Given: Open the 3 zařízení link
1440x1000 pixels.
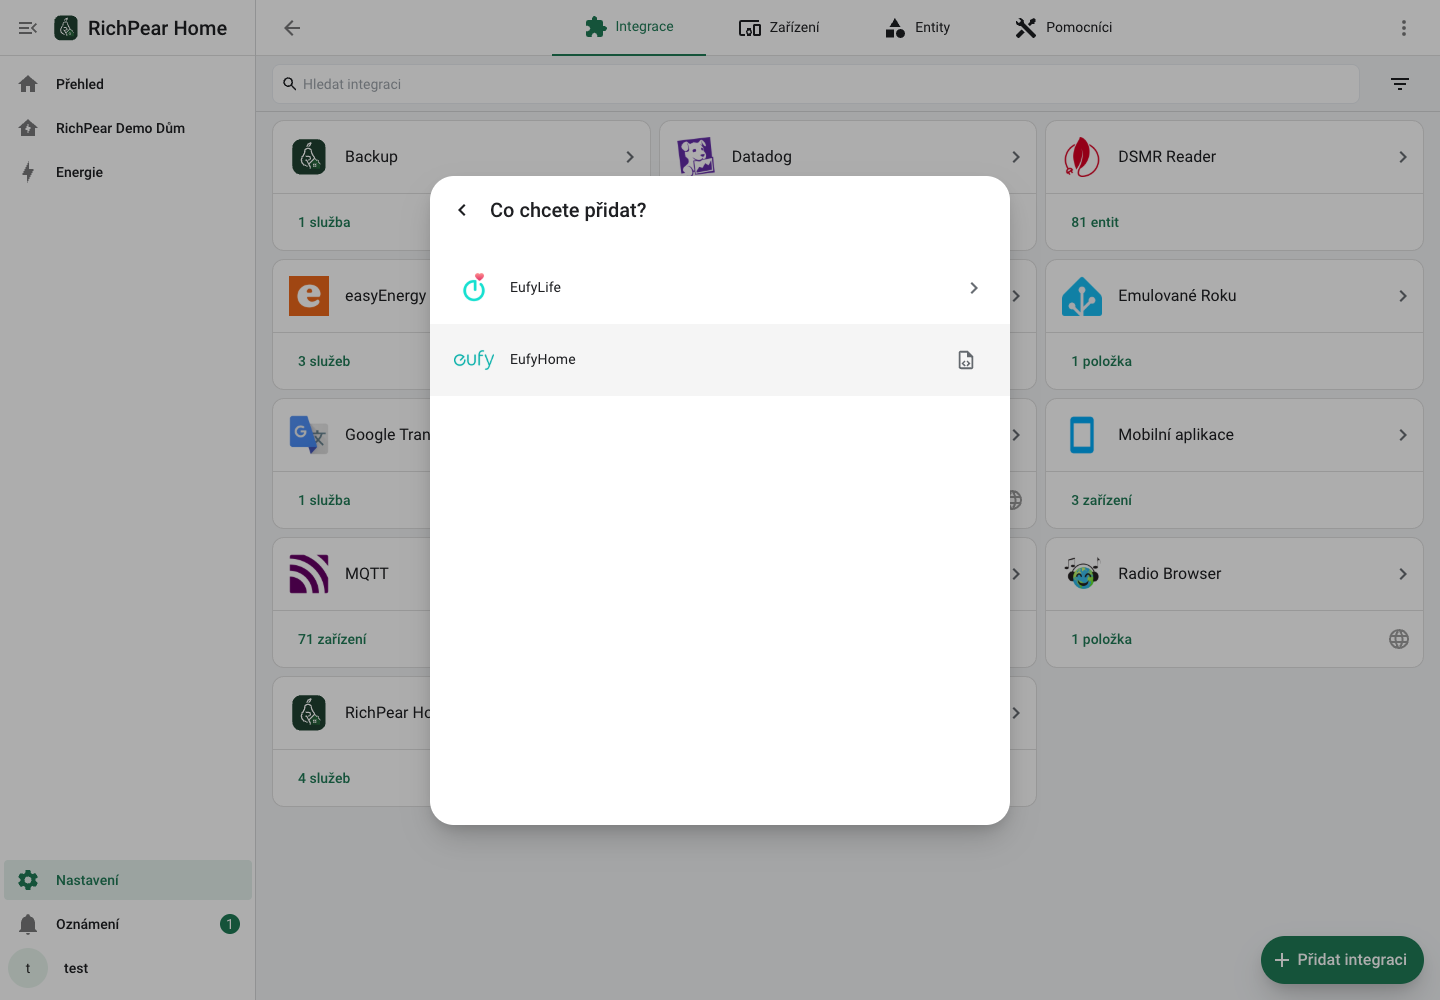Looking at the screenshot, I should click(1102, 500).
